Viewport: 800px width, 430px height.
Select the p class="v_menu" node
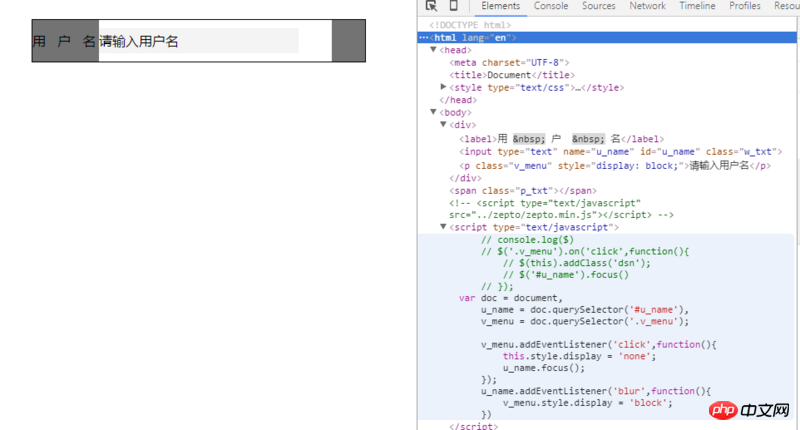[x=615, y=165]
